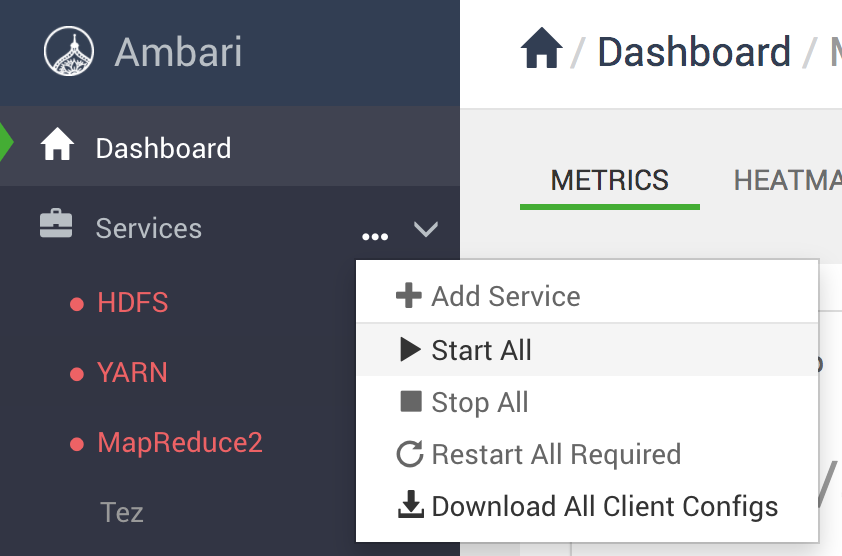
Task: Click the square stop icon for Stop All
Action: click(x=411, y=401)
